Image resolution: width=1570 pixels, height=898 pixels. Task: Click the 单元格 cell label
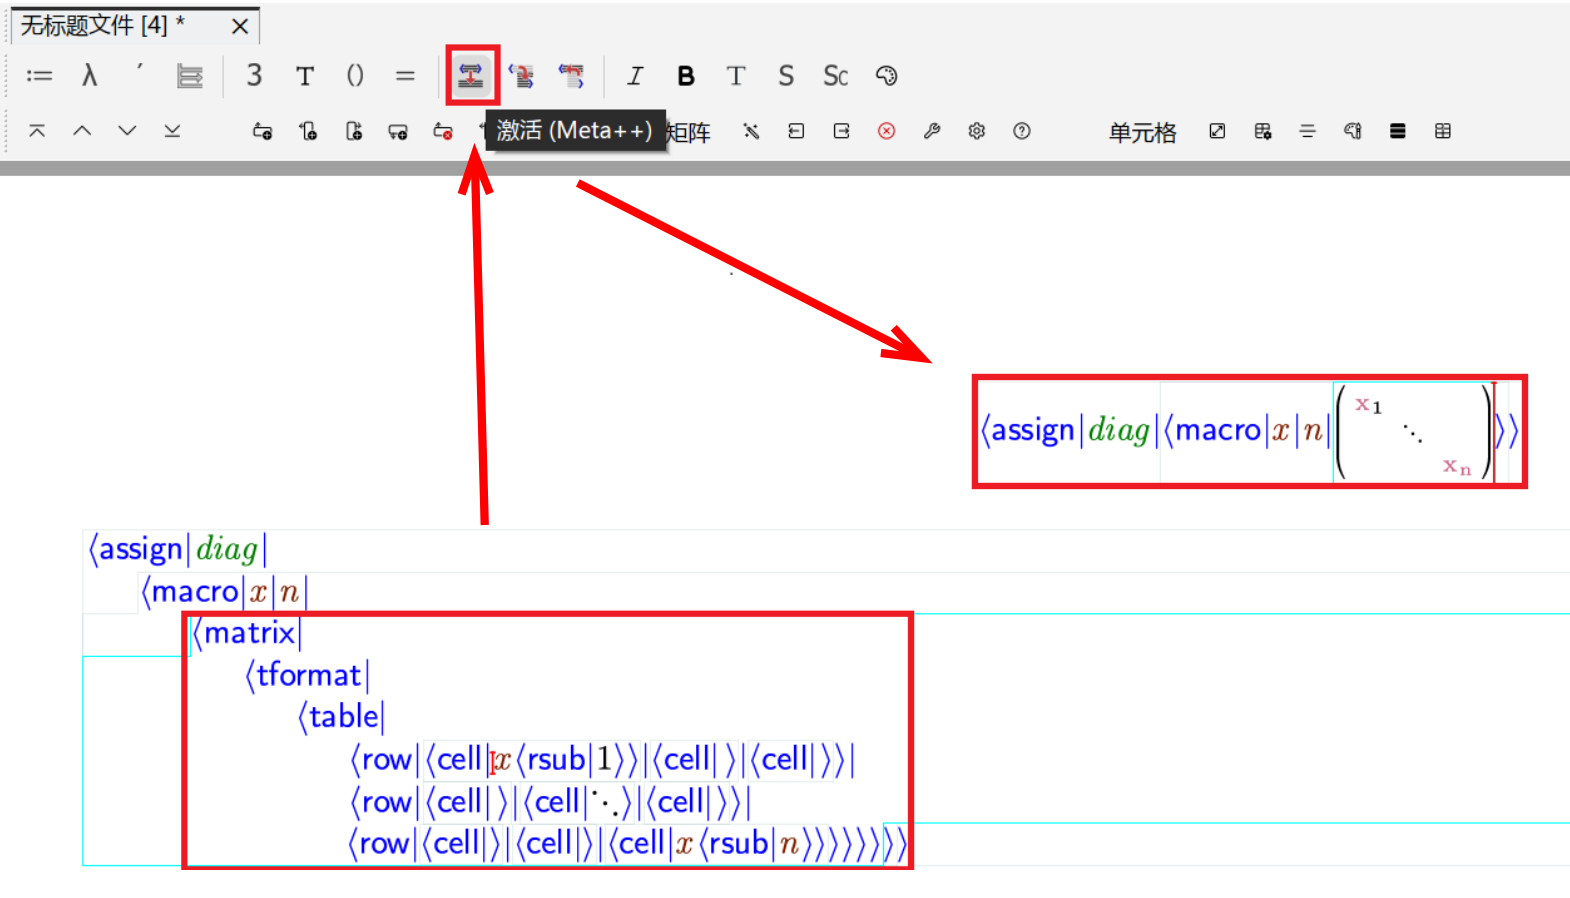(1142, 132)
